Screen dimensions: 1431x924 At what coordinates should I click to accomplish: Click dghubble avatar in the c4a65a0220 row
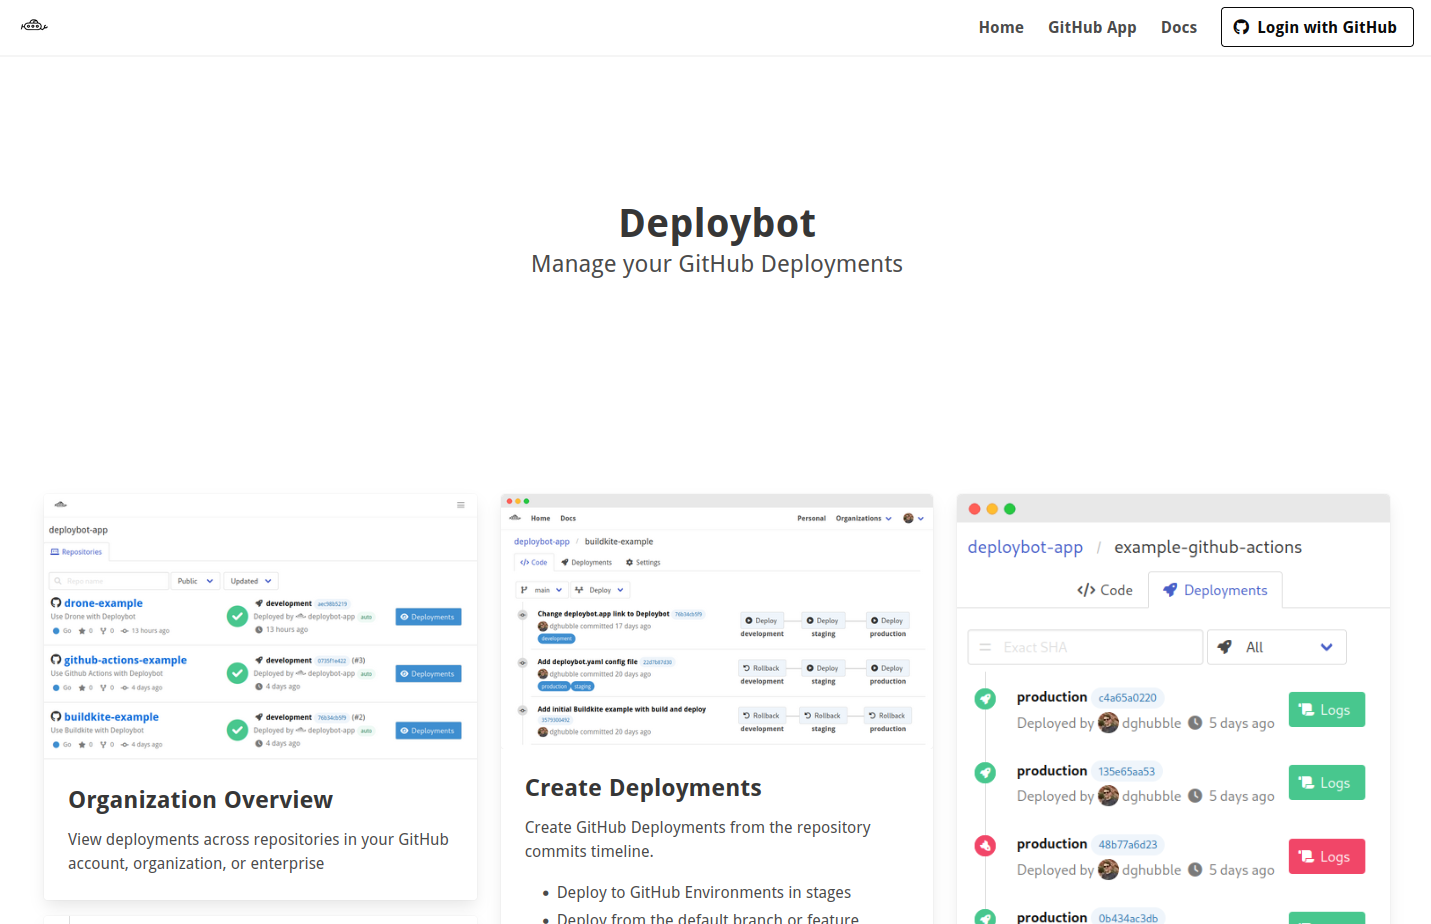coord(1108,723)
